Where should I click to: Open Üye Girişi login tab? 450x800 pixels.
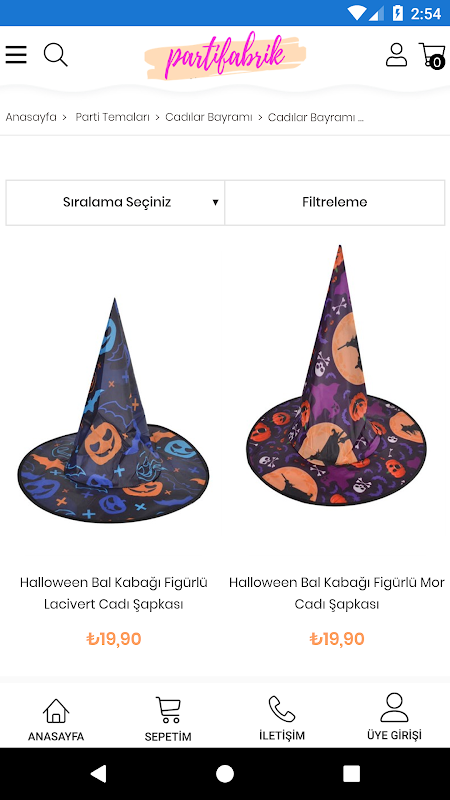point(394,717)
